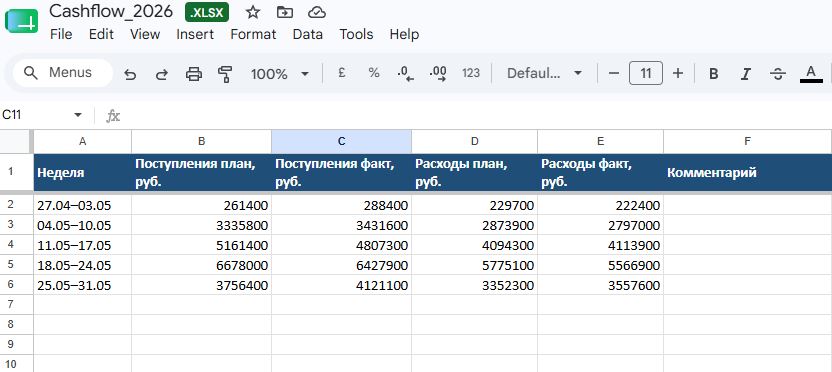
Task: Star the Cashflow_2026 document
Action: (253, 12)
